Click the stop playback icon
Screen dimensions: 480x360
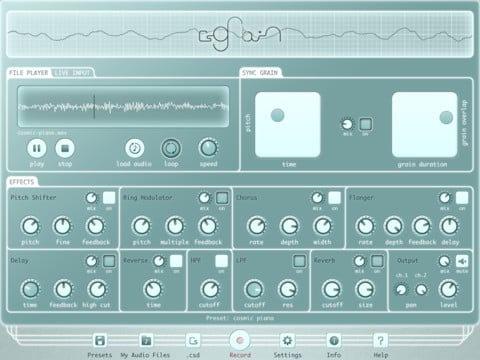click(65, 148)
